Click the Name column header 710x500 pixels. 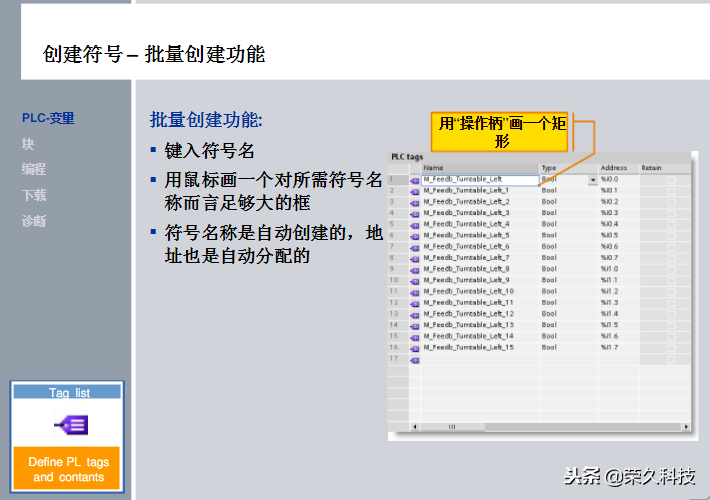coord(480,168)
